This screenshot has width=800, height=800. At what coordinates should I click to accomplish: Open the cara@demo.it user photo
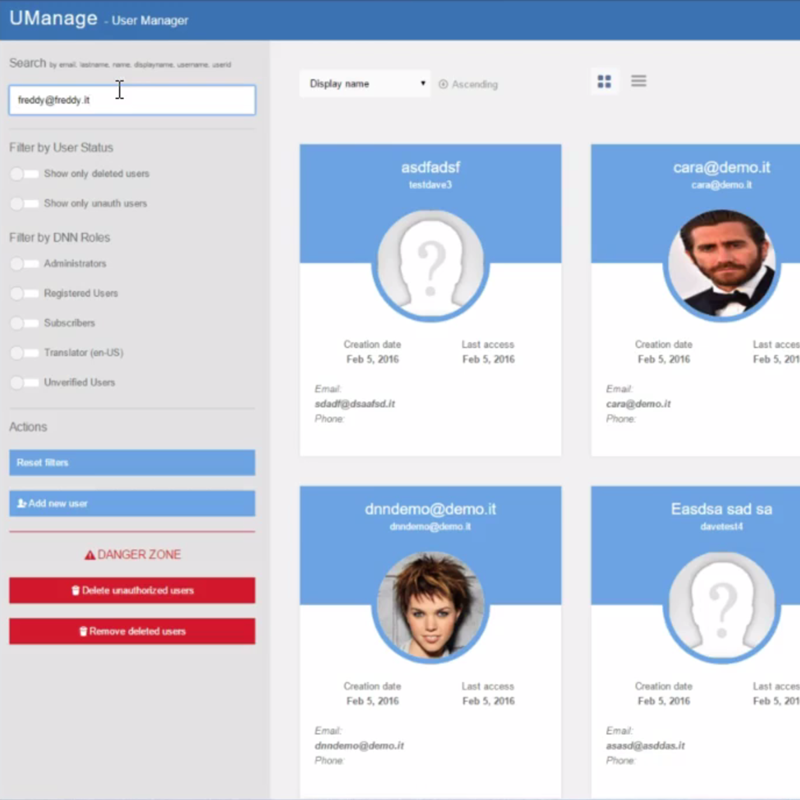[721, 265]
